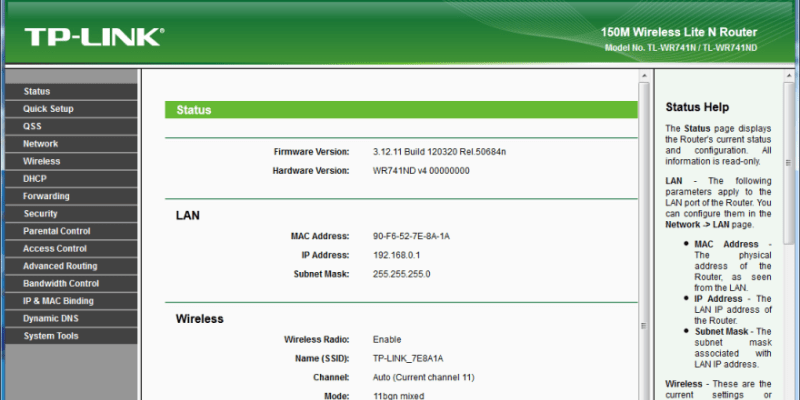
Task: Click the Subnet Mask label in the LAN section
Action: point(321,274)
